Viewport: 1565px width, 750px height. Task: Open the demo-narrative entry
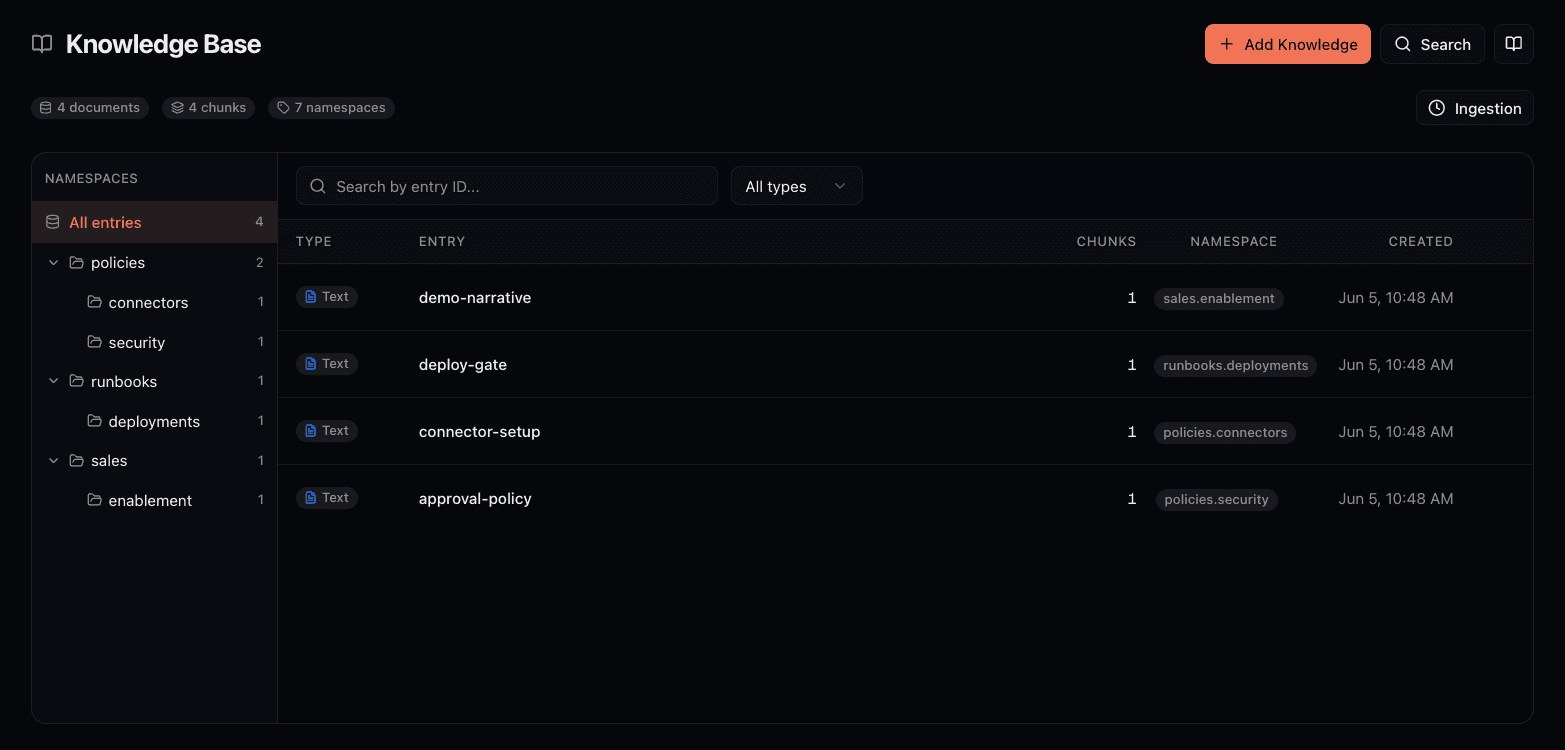tap(475, 297)
